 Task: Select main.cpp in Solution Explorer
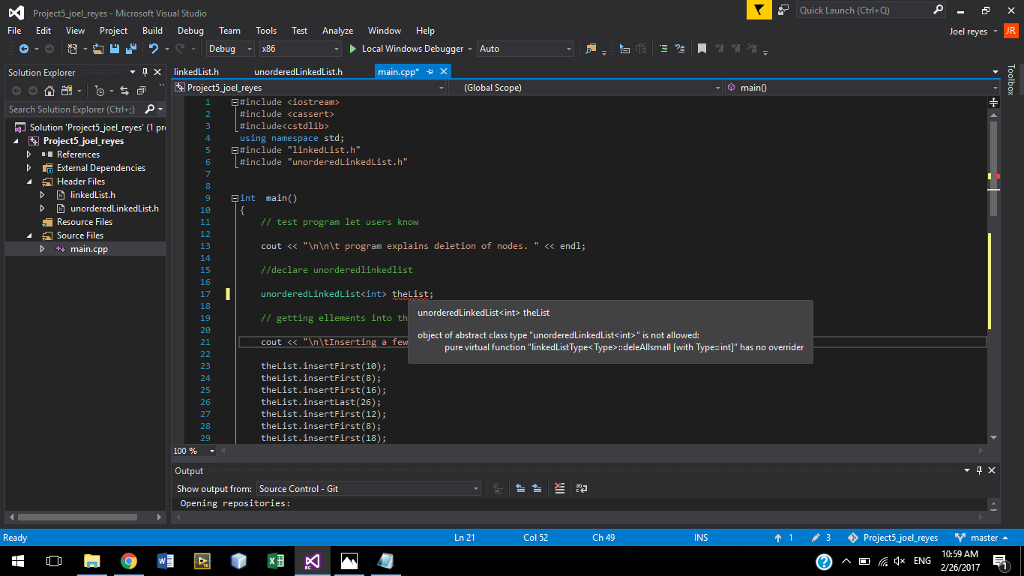pos(88,249)
